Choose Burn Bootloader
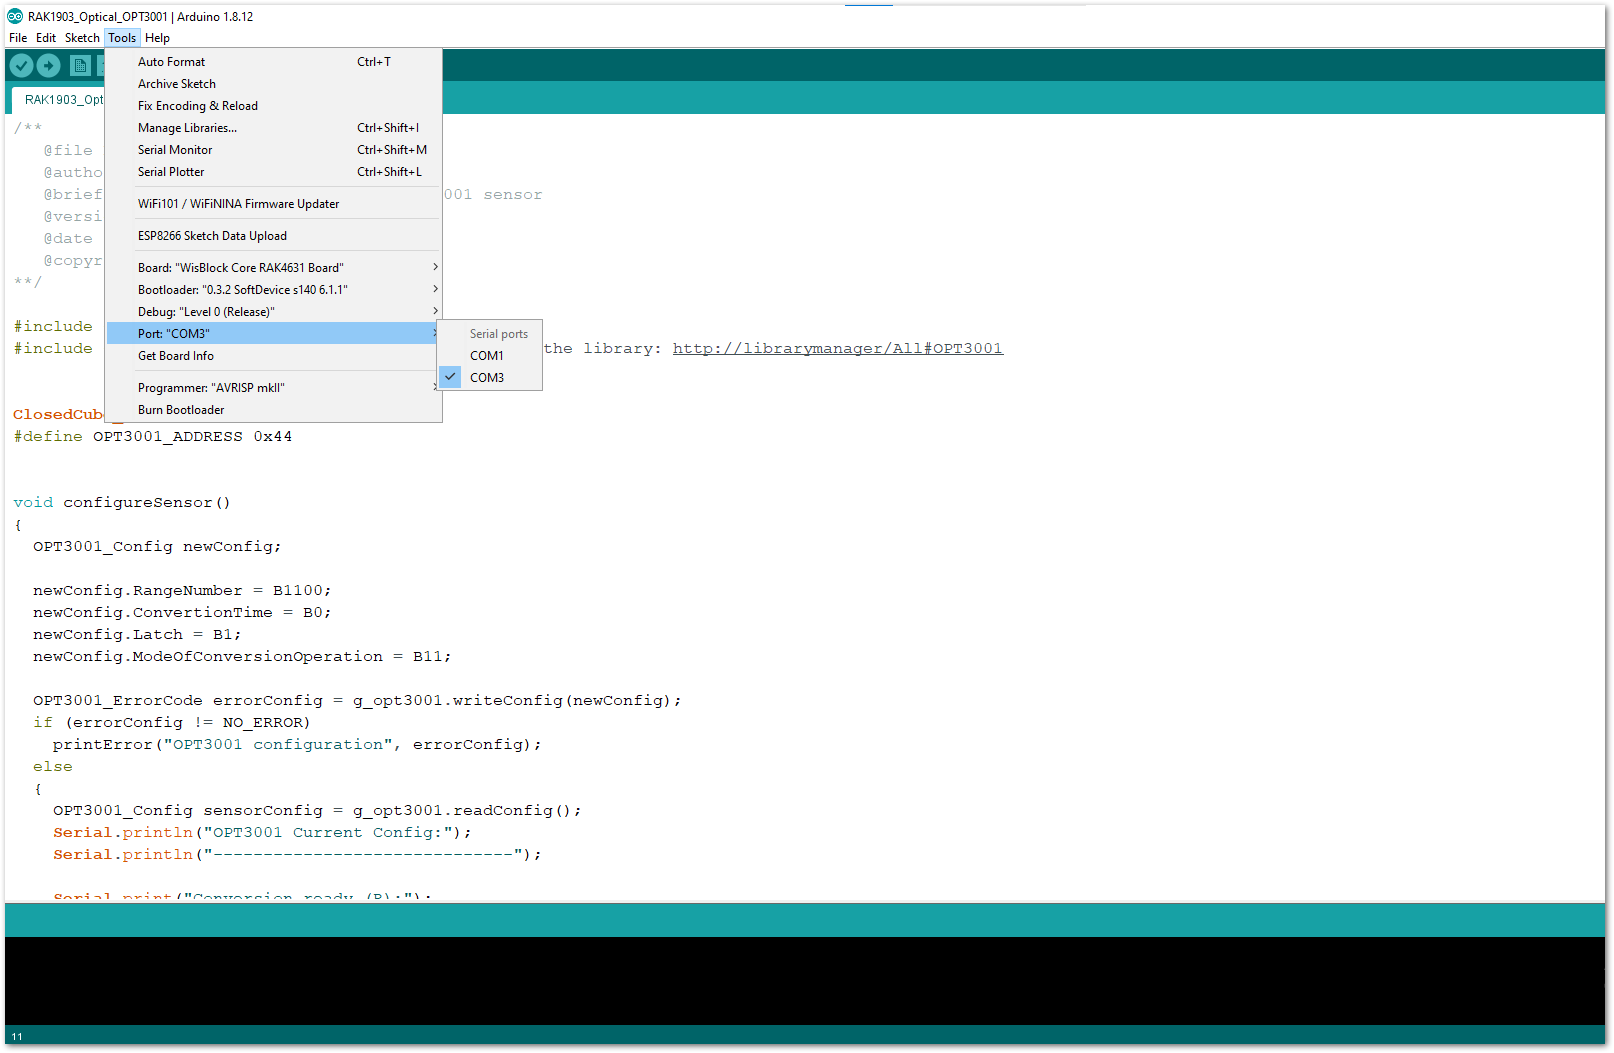The height and width of the screenshot is (1053, 1614). 273,410
